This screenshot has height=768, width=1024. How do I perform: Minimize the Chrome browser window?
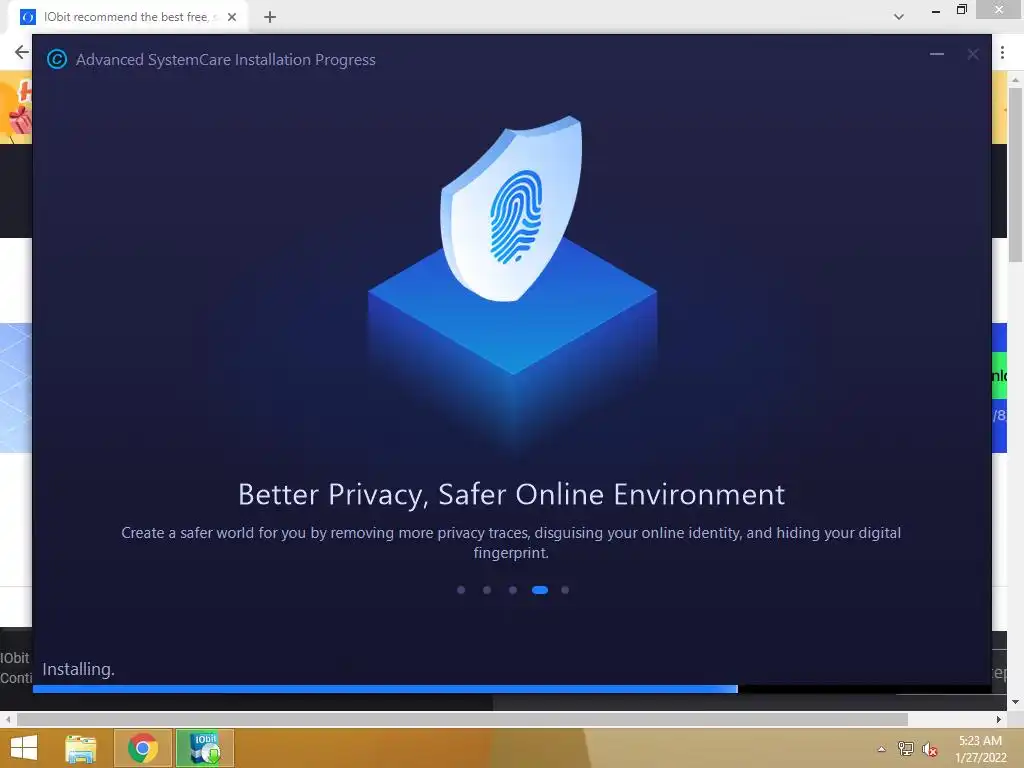[x=936, y=11]
